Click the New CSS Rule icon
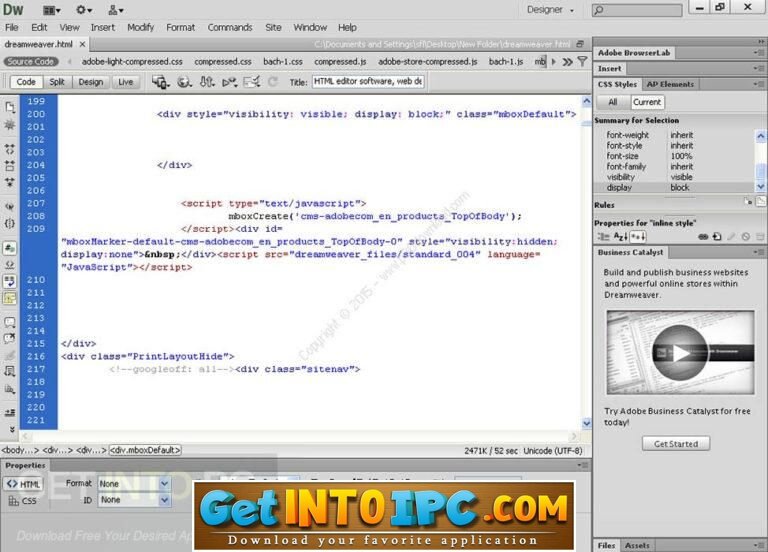 point(717,237)
